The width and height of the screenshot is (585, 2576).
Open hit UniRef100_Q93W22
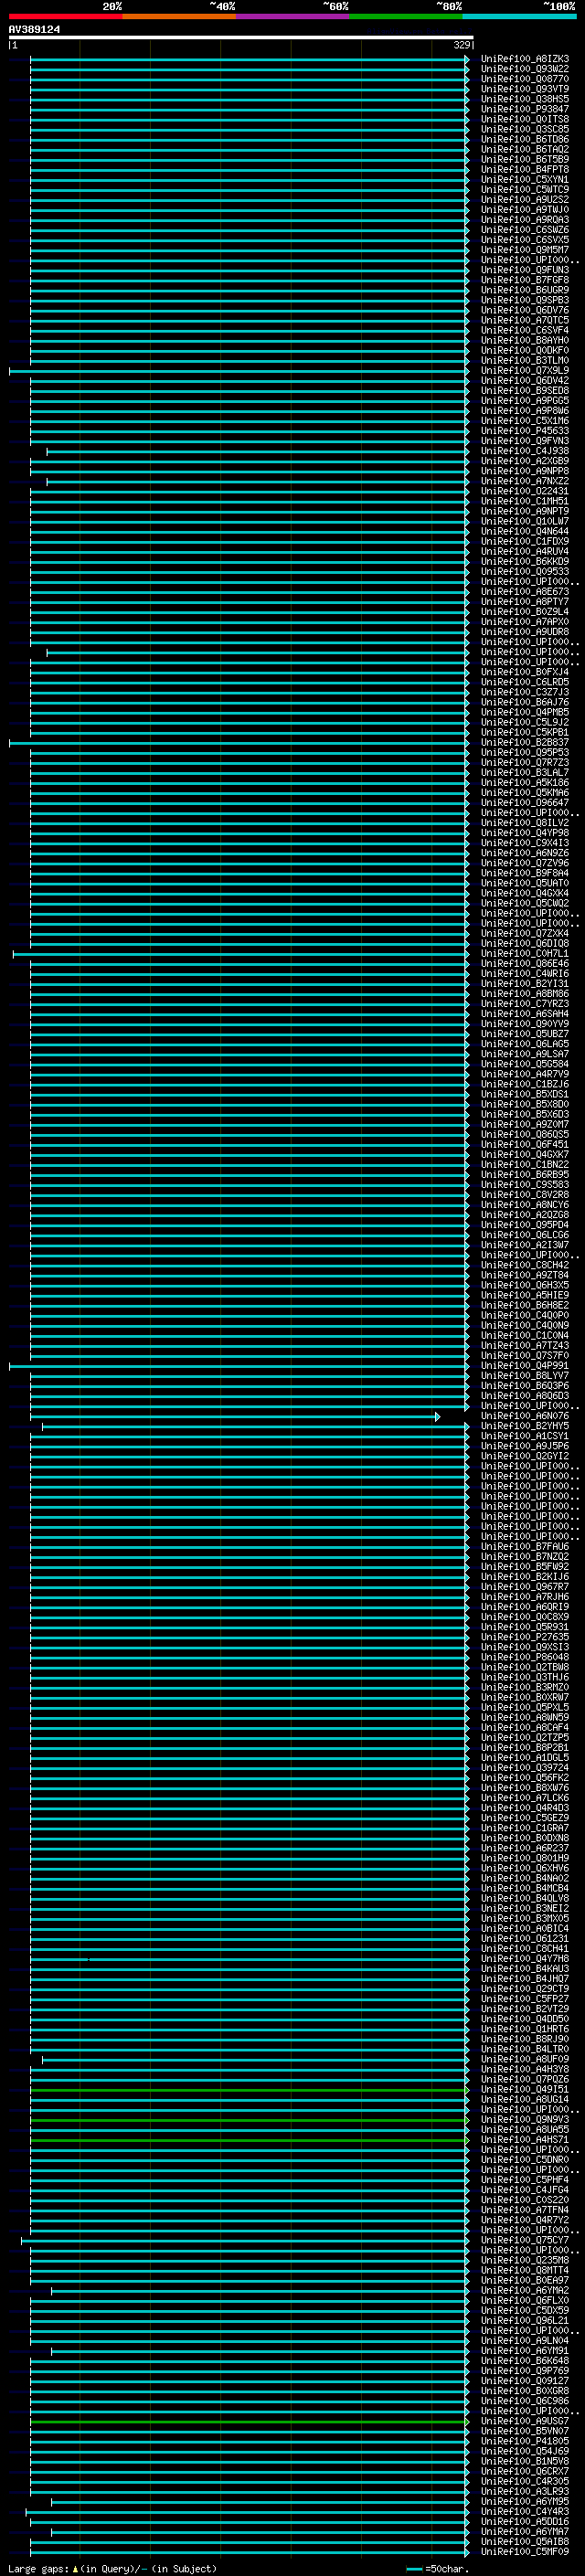(524, 69)
